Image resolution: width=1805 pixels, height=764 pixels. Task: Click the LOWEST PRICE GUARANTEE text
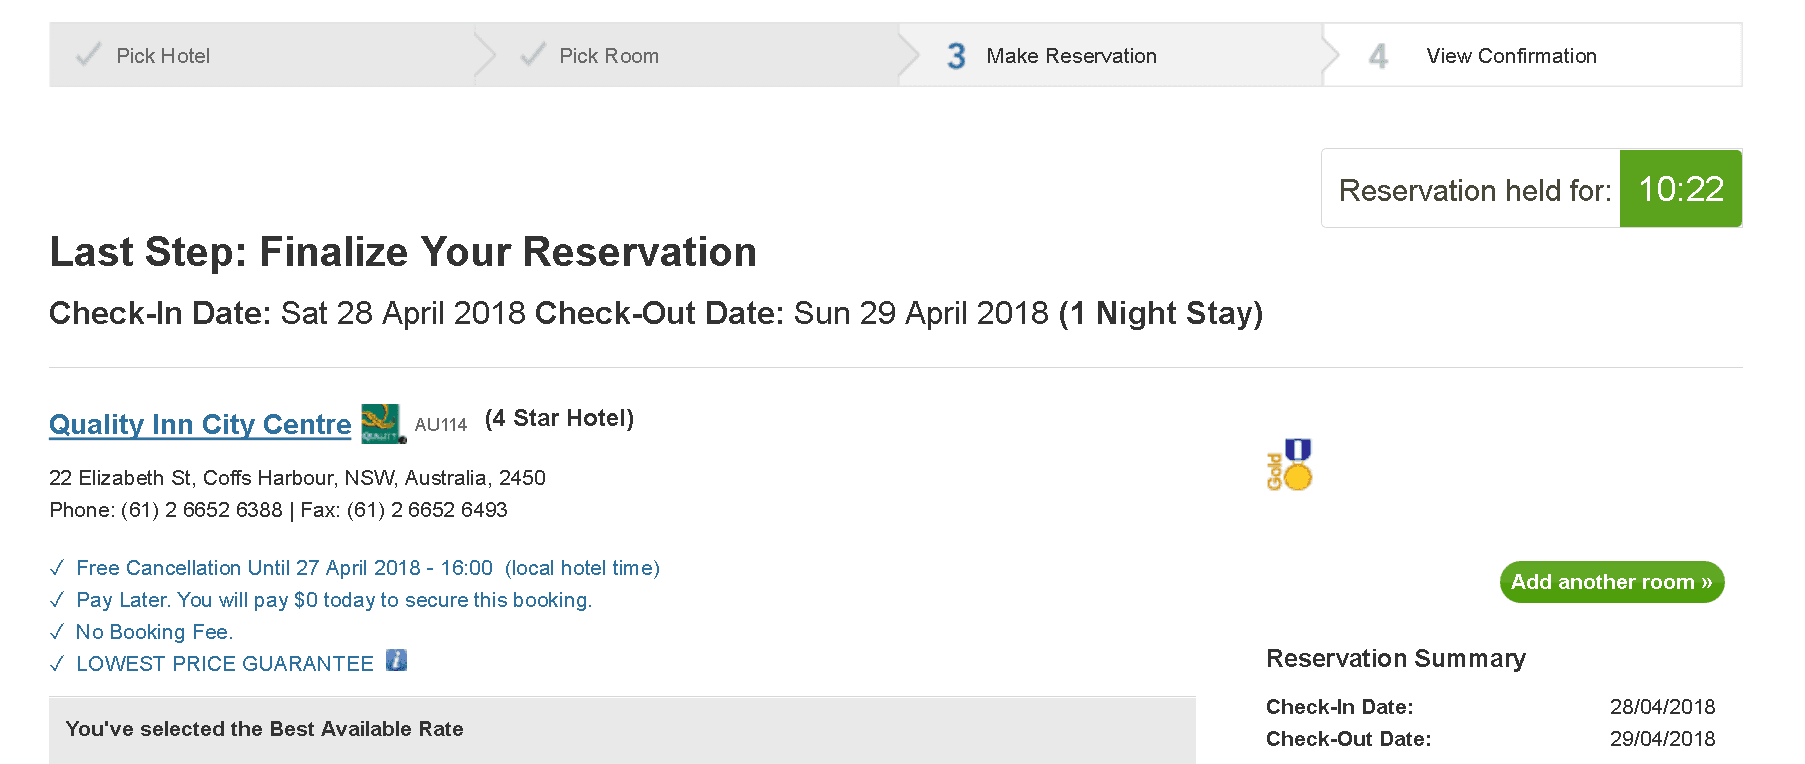coord(225,664)
